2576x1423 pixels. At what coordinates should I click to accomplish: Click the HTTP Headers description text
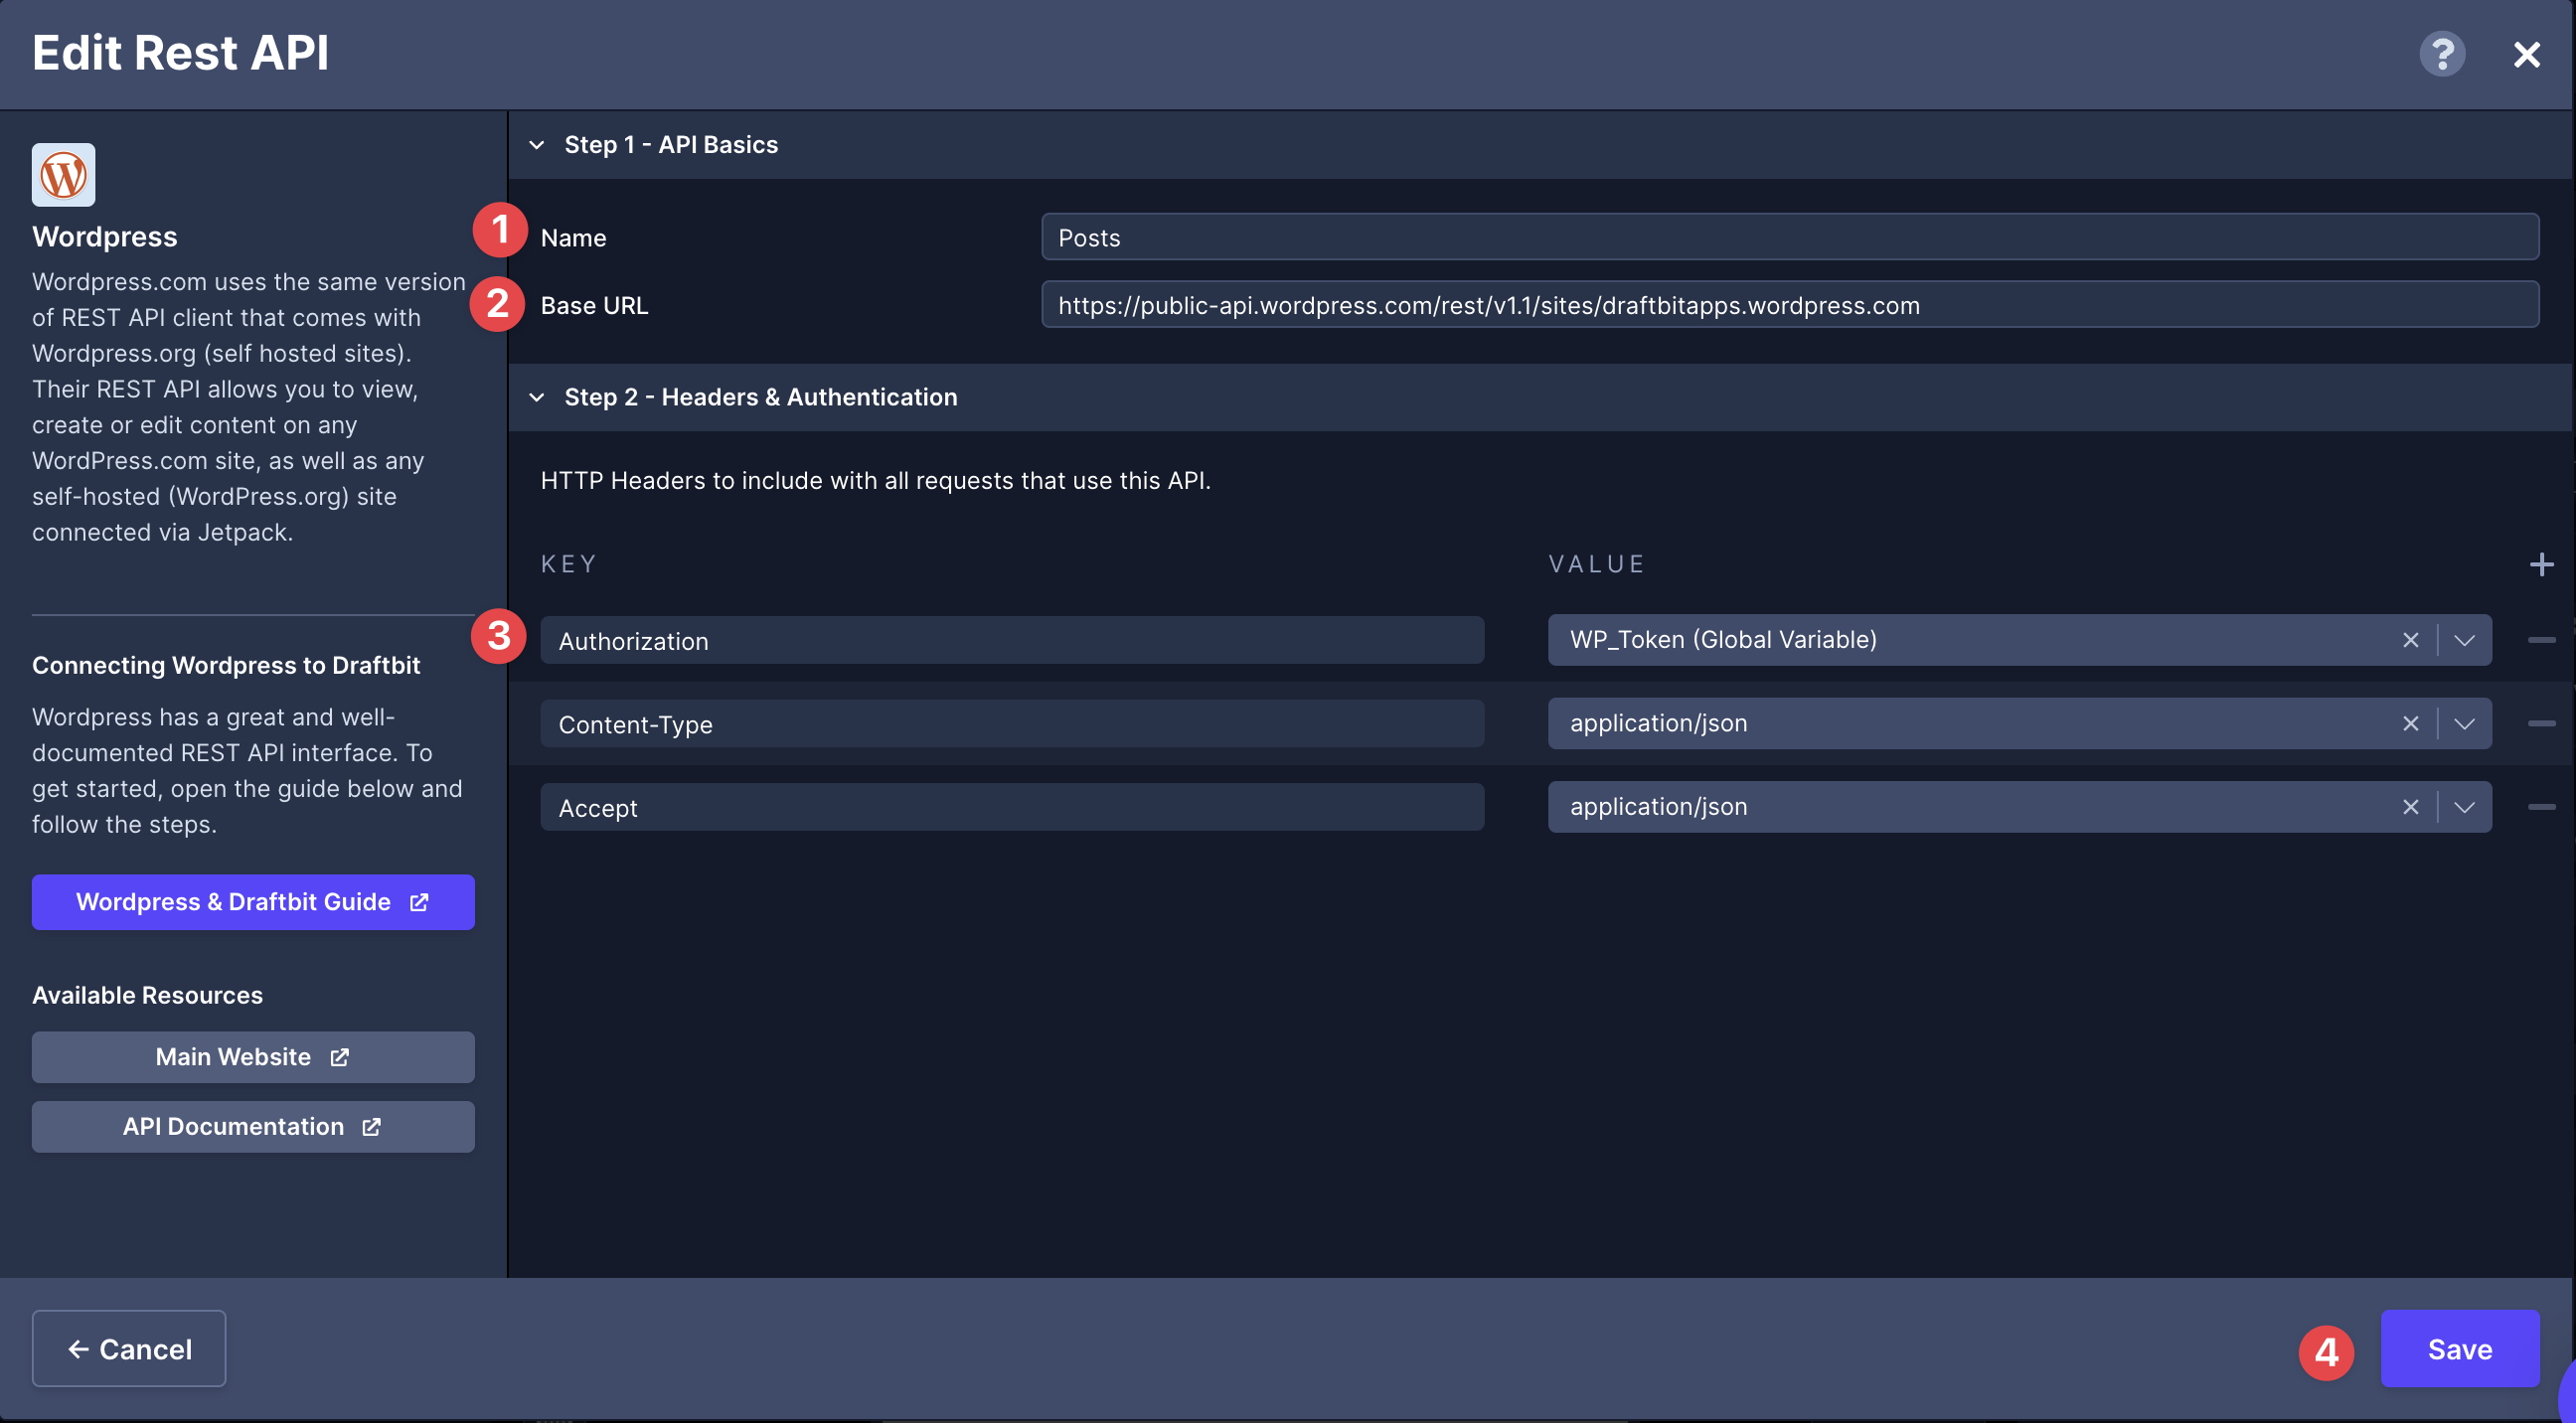tap(875, 481)
